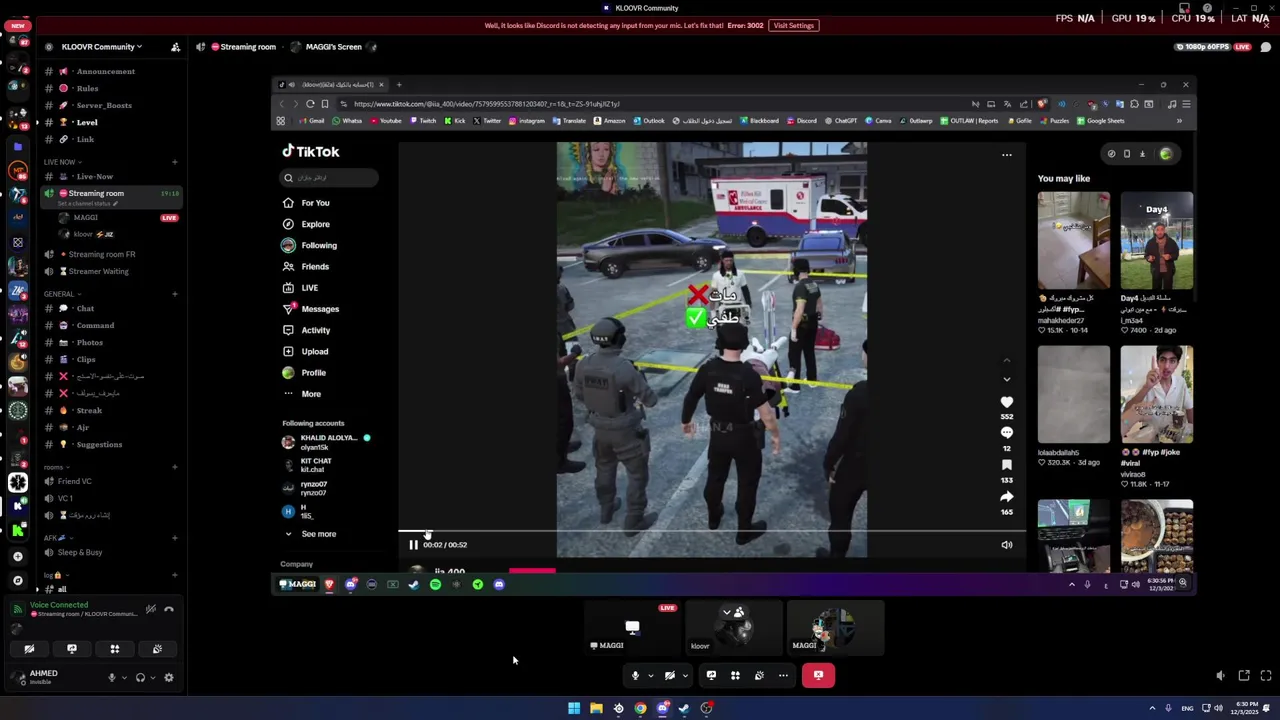Open Suggestions channel

point(110,444)
